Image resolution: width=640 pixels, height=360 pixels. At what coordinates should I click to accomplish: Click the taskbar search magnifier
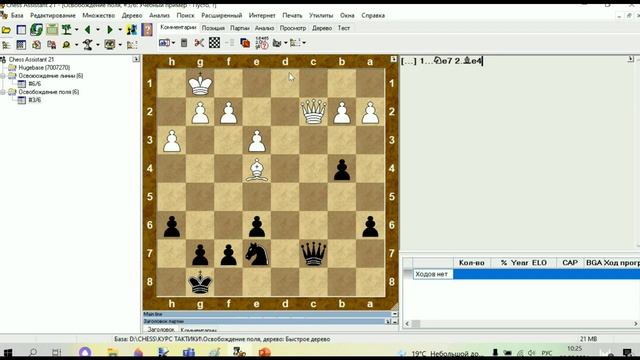coord(33,352)
